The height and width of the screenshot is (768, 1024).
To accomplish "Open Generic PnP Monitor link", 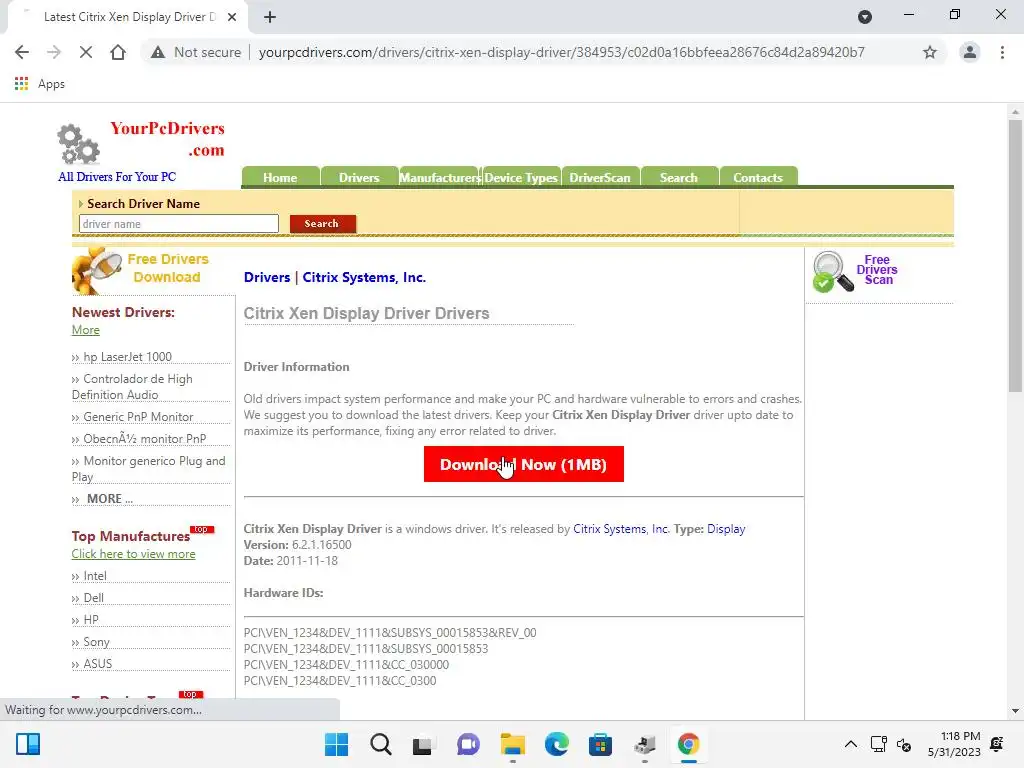I will [x=138, y=417].
